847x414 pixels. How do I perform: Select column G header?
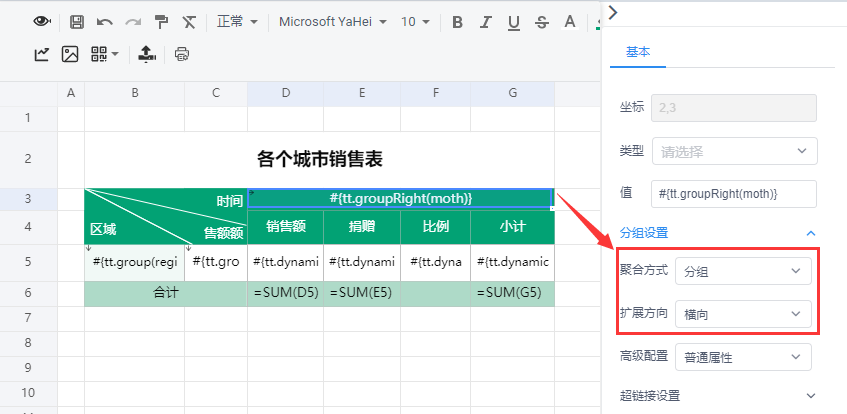[x=512, y=94]
